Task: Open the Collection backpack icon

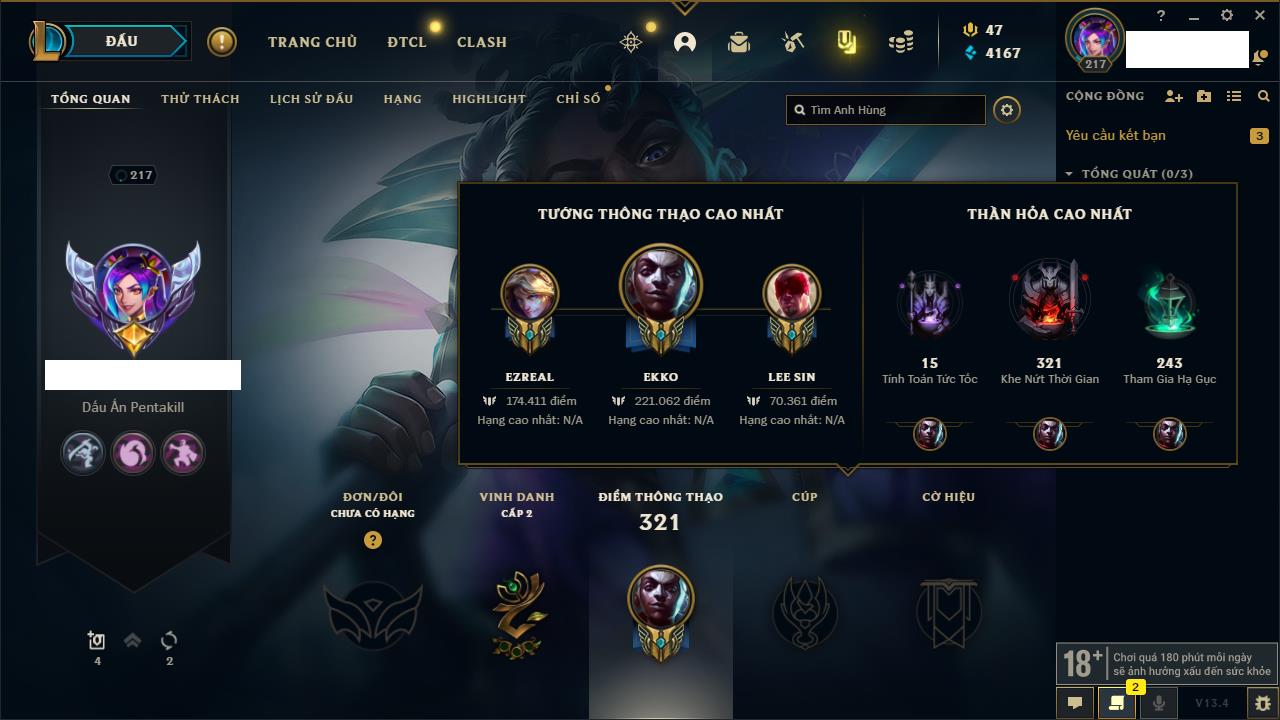Action: click(739, 42)
